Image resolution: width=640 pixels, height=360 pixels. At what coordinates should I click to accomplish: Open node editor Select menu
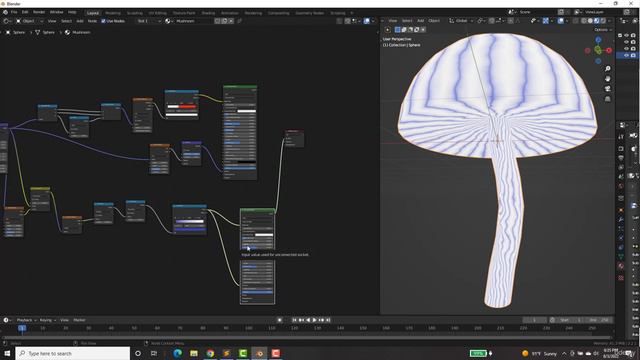tap(66, 21)
